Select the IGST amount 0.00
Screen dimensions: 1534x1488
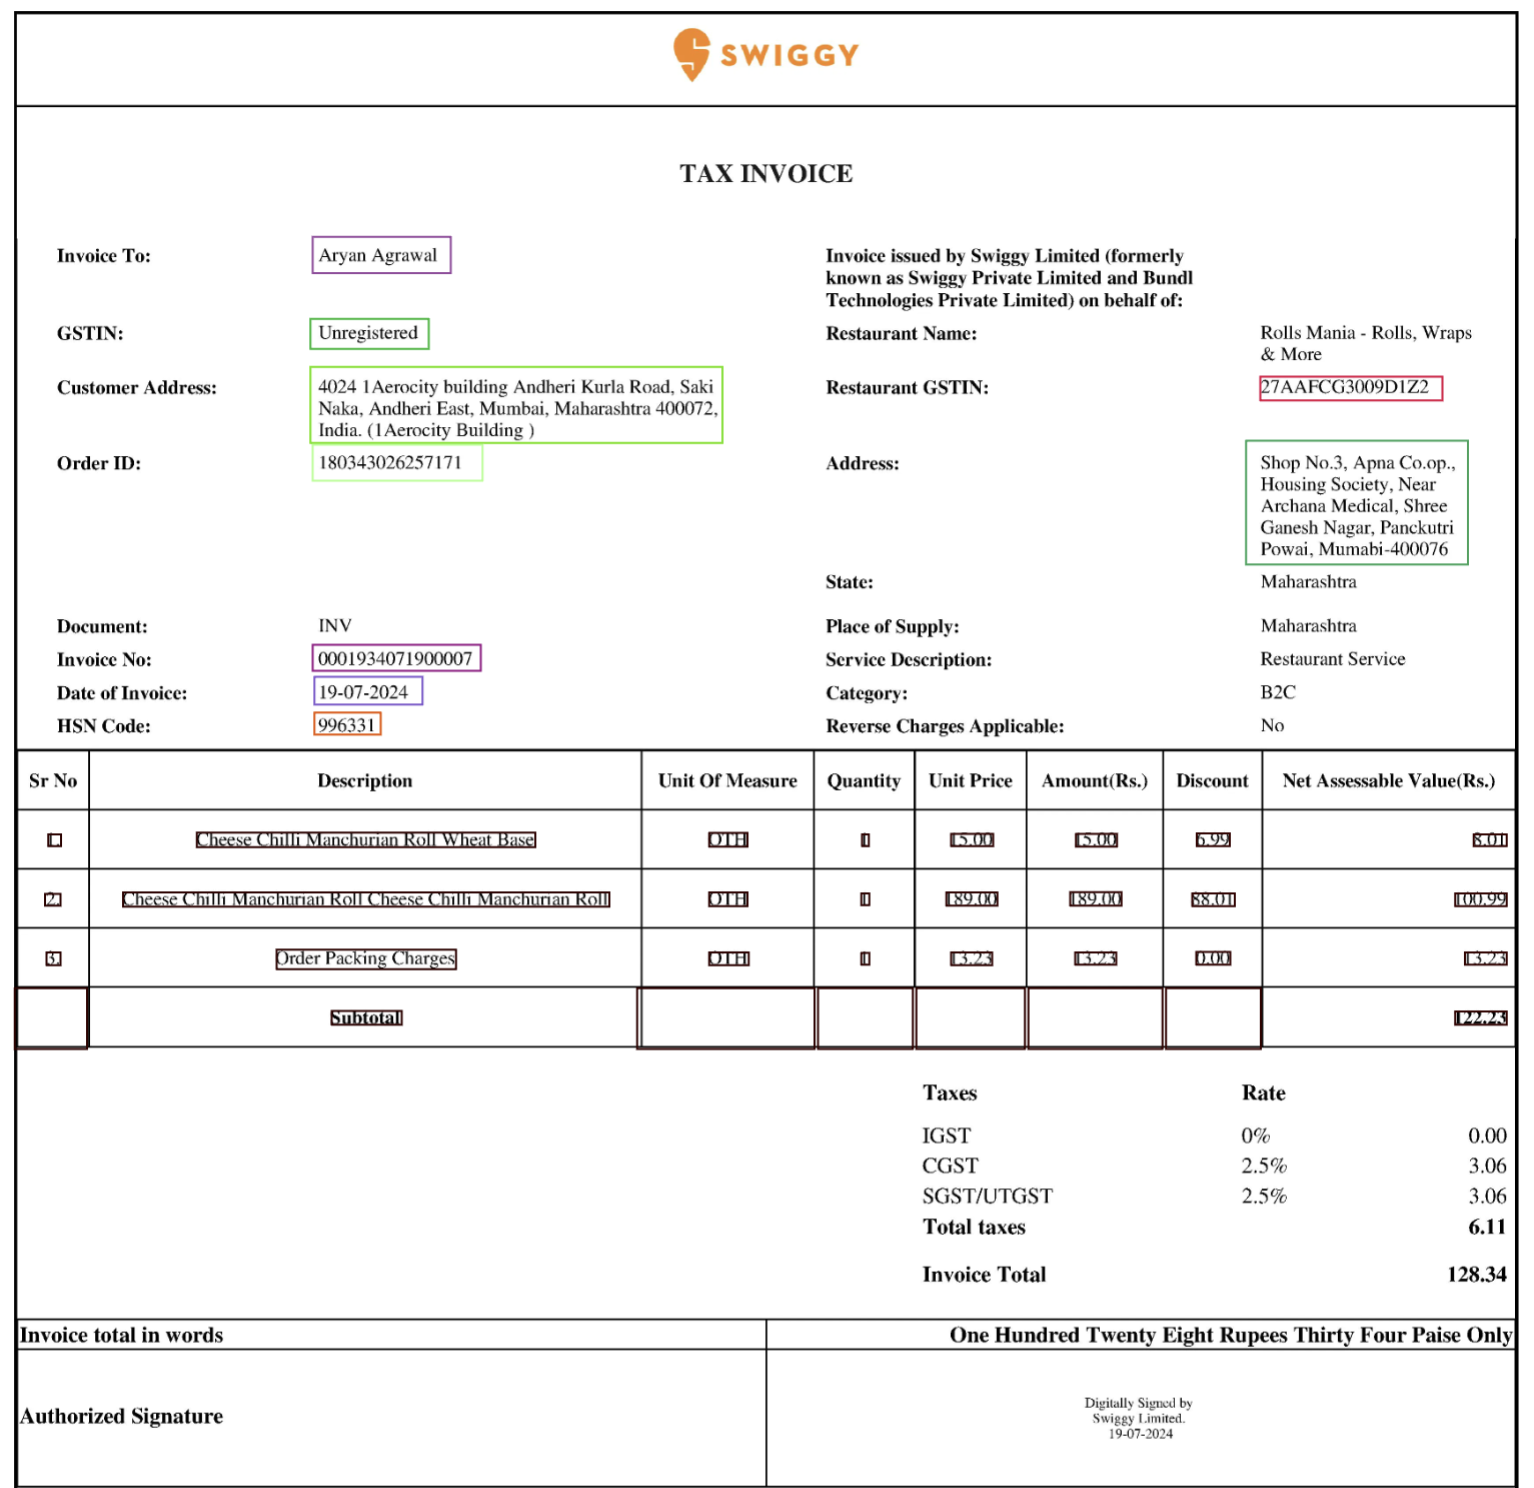pos(1487,1136)
